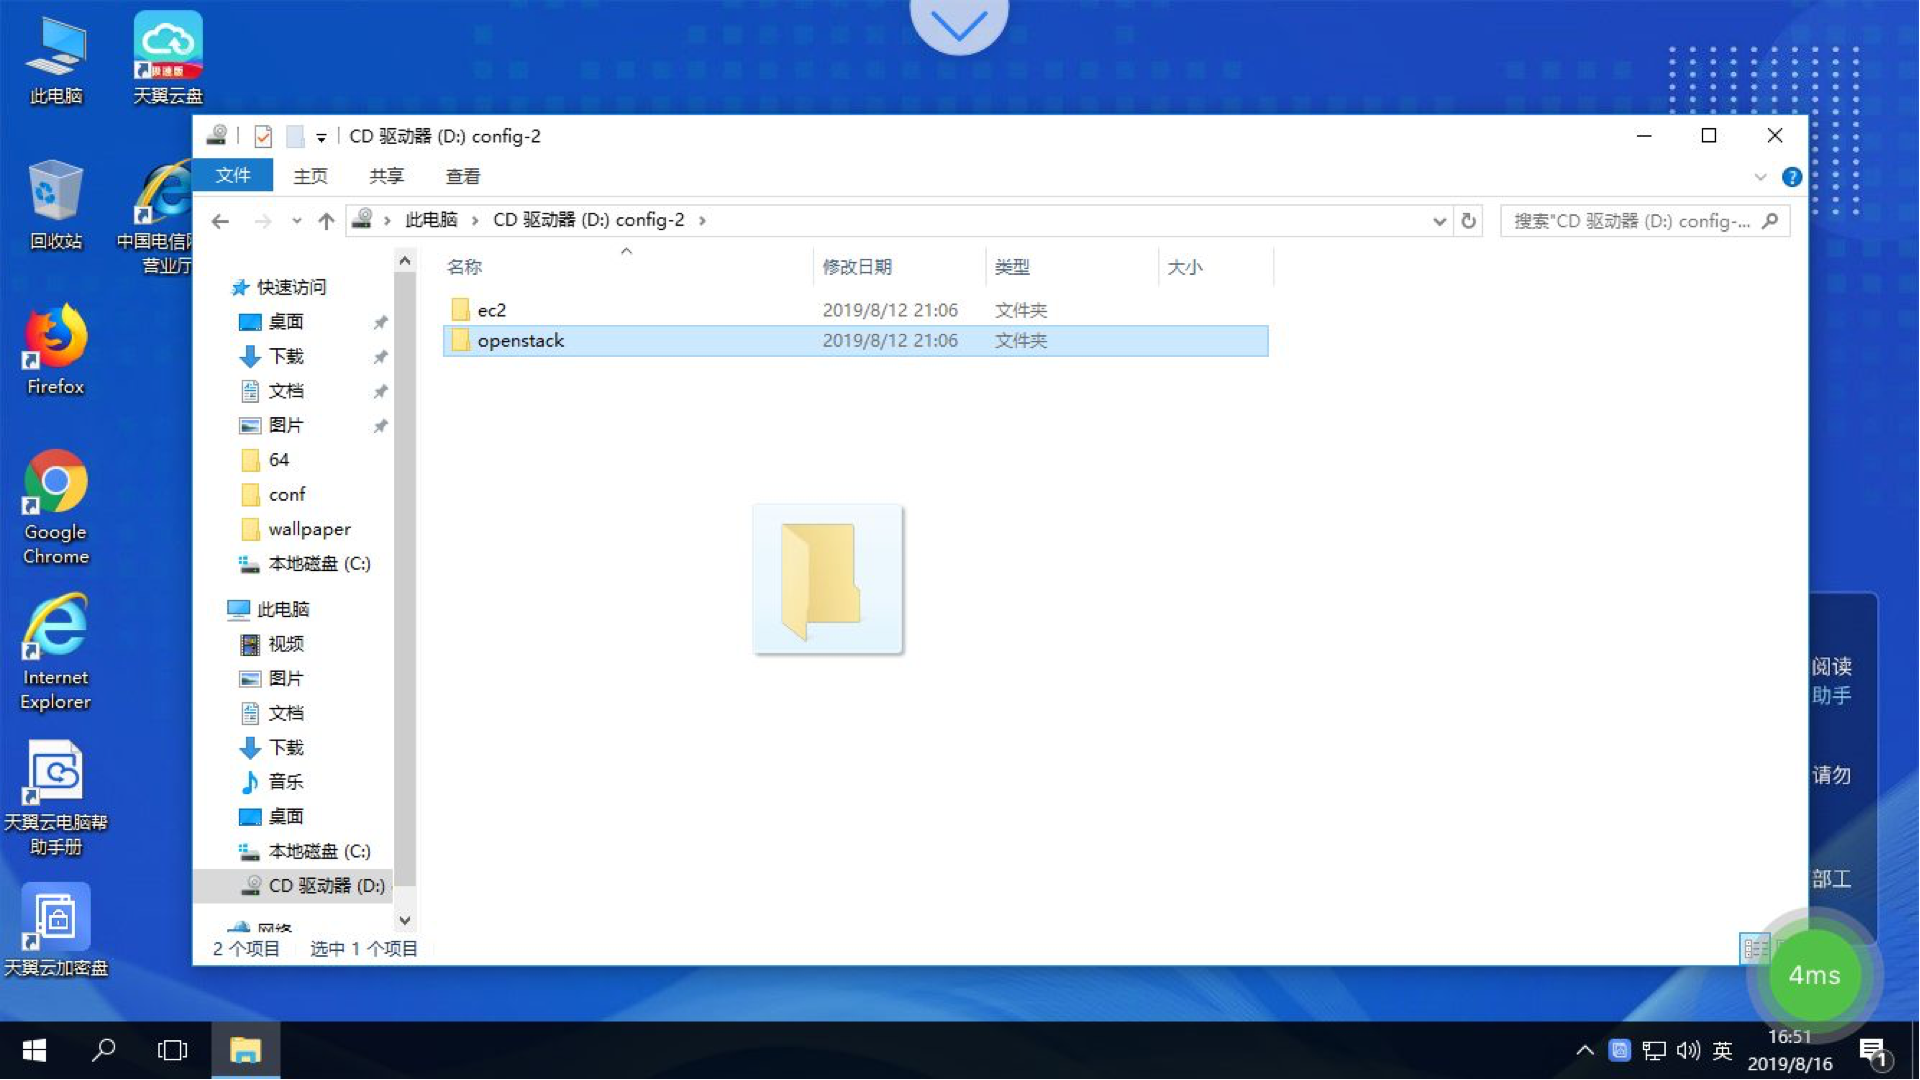The width and height of the screenshot is (1920, 1080).
Task: Select 共享 tab in ribbon
Action: [x=388, y=175]
